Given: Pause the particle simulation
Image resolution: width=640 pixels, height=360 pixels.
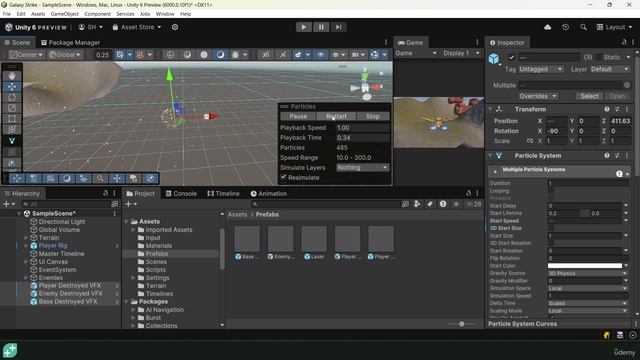Looking at the screenshot, I should tap(298, 116).
